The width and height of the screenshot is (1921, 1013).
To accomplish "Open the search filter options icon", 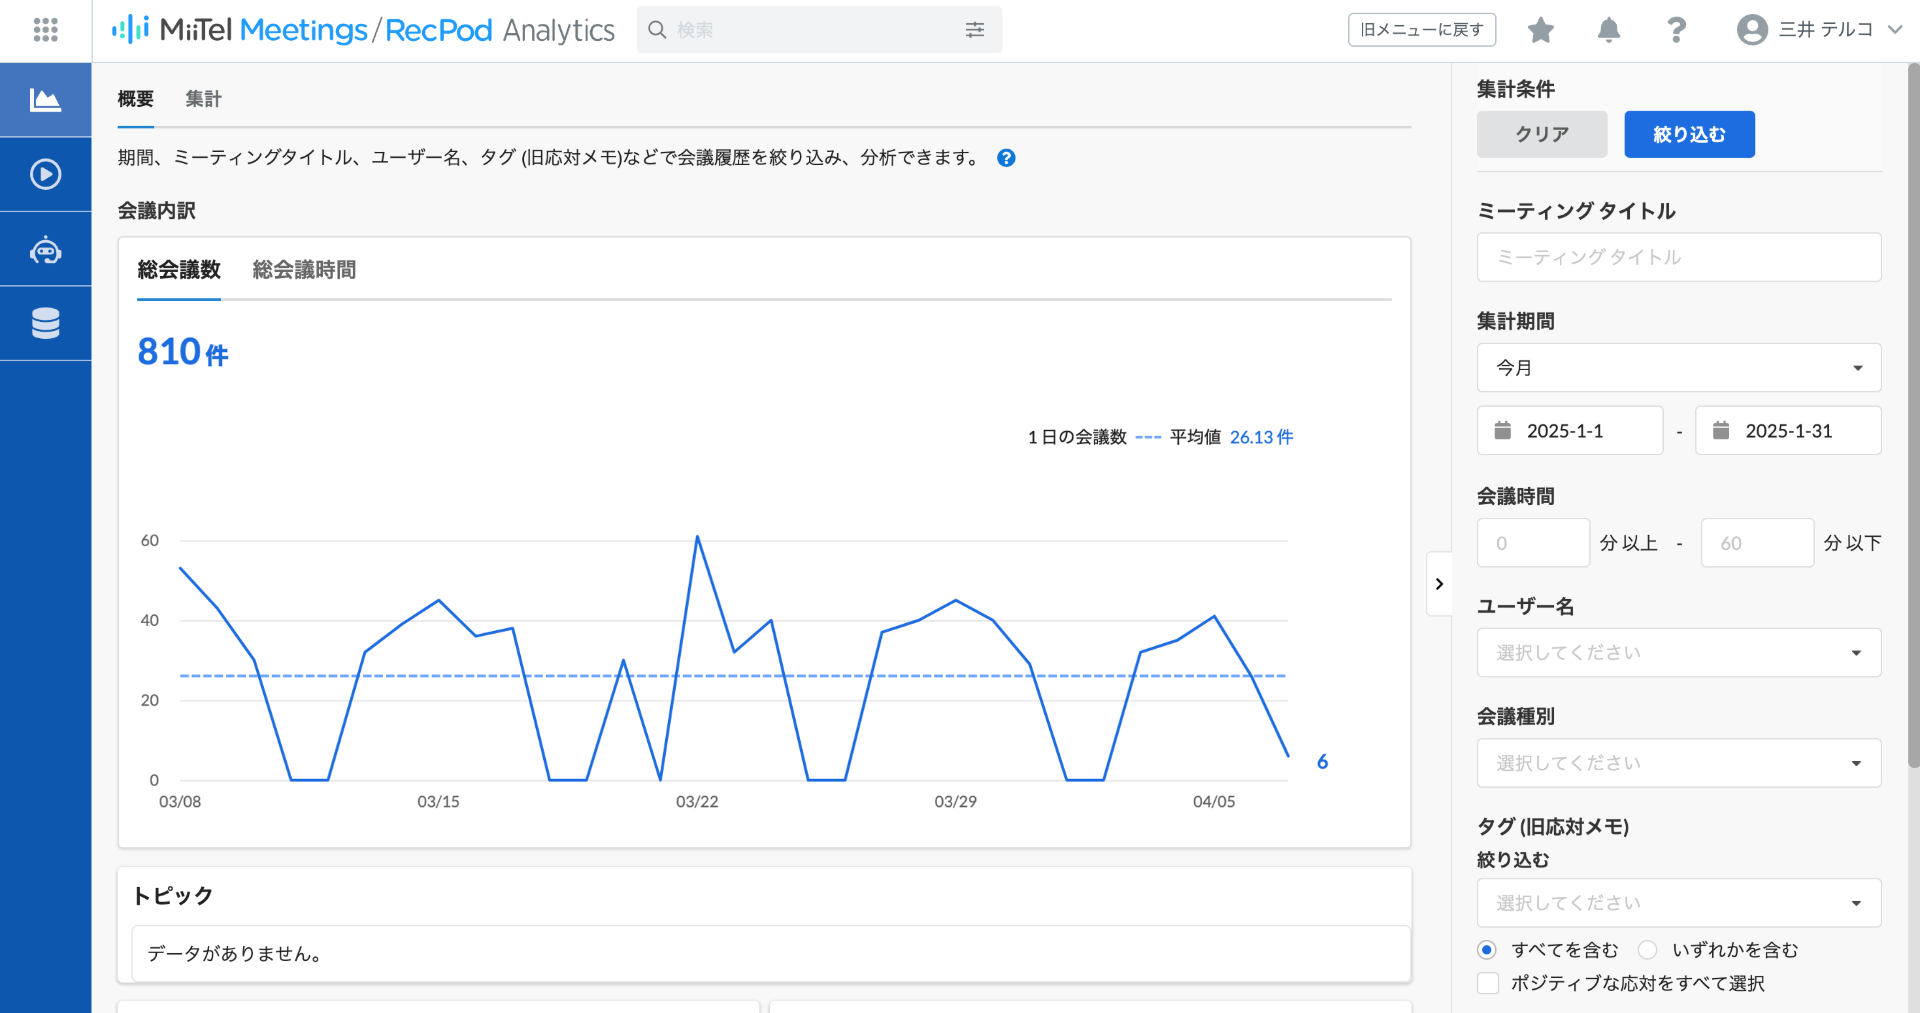I will (x=975, y=30).
